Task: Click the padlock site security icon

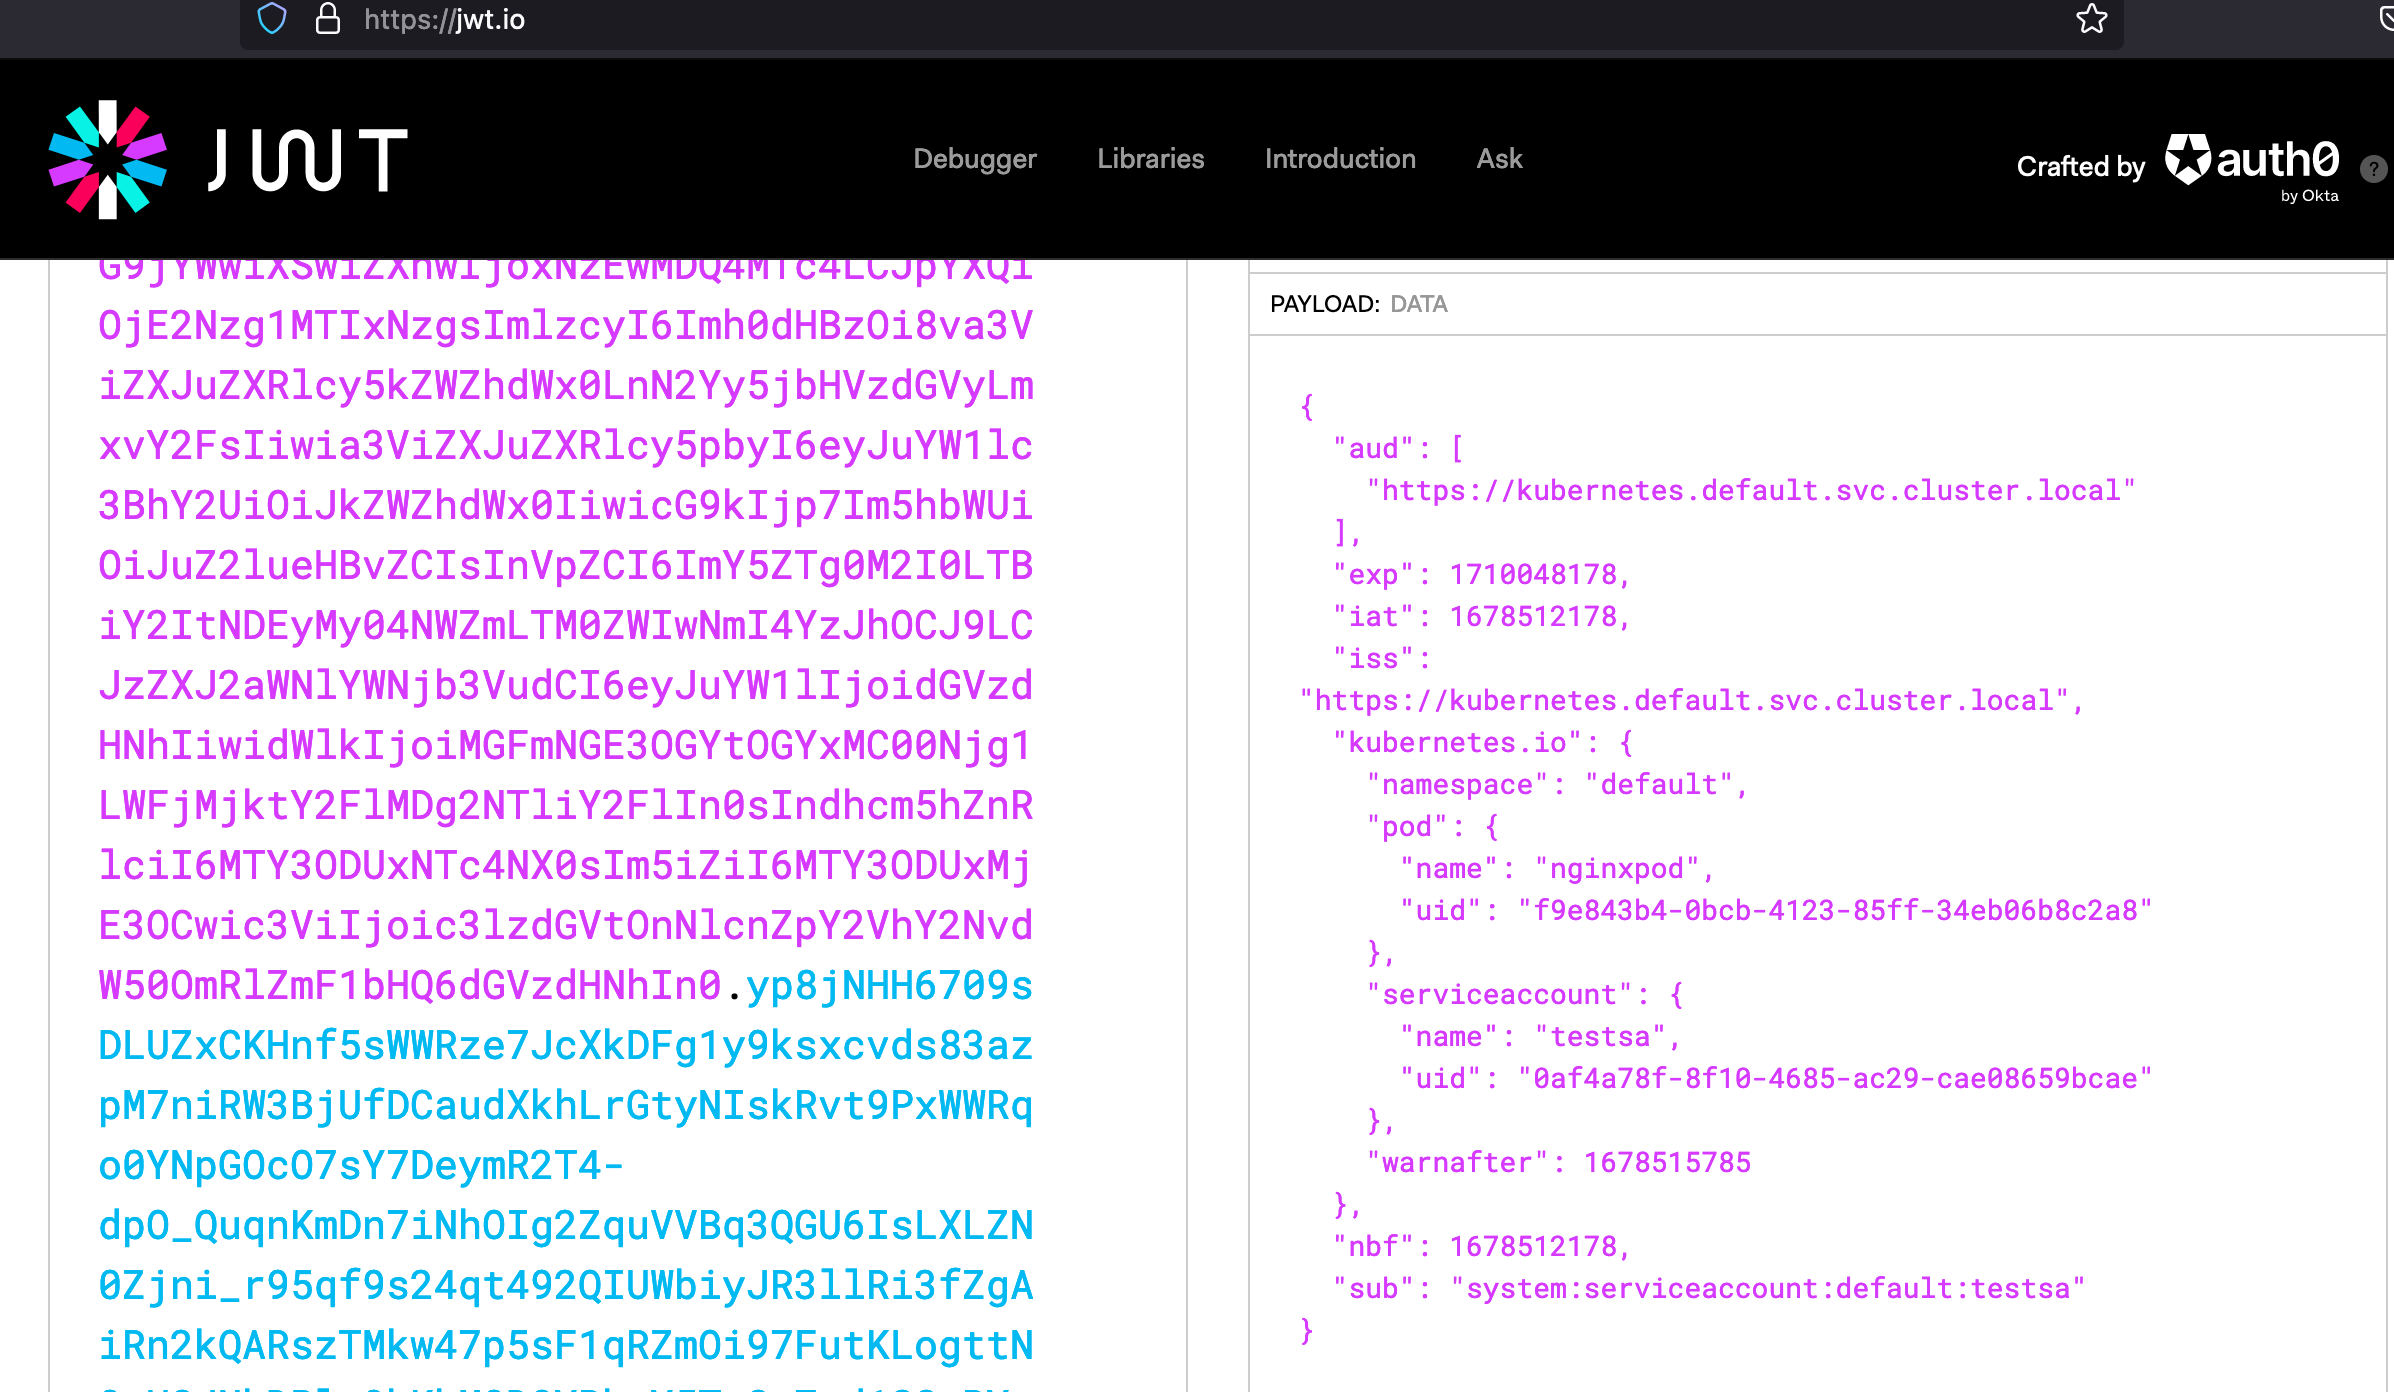Action: coord(328,19)
